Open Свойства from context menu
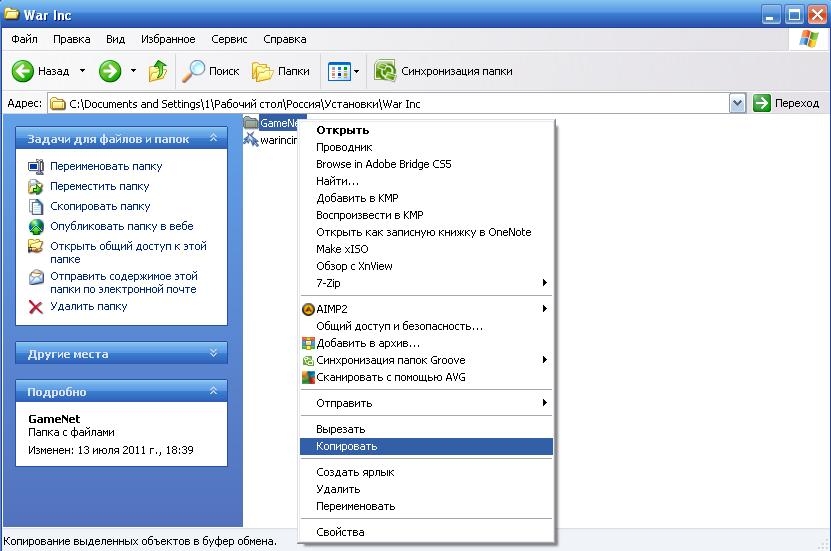This screenshot has width=831, height=551. [x=426, y=532]
